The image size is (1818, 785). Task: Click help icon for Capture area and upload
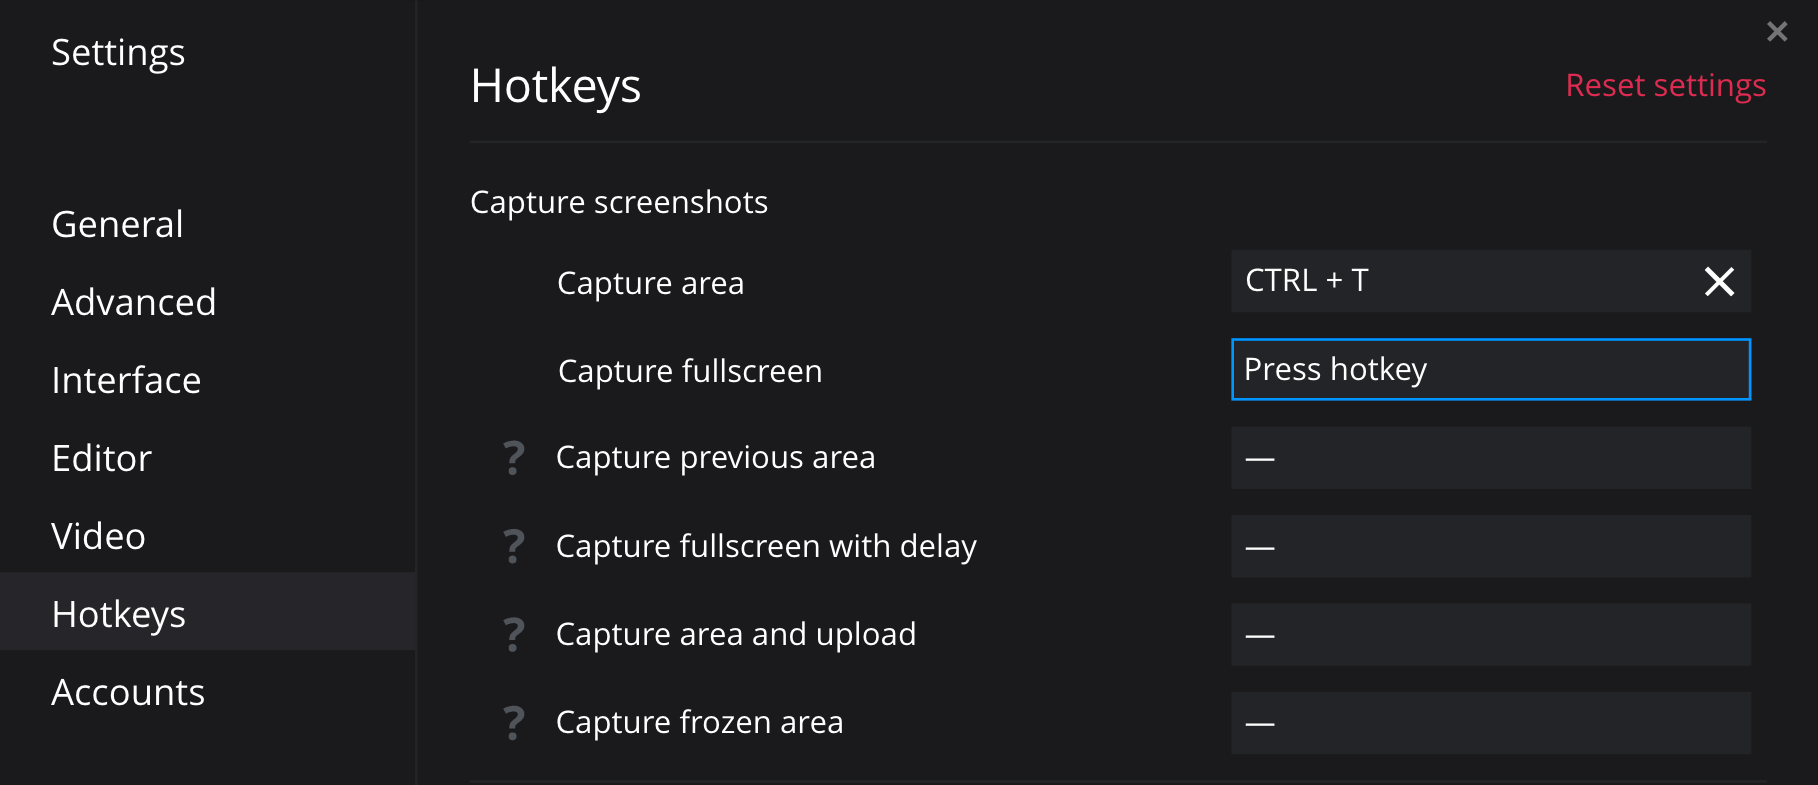[514, 634]
